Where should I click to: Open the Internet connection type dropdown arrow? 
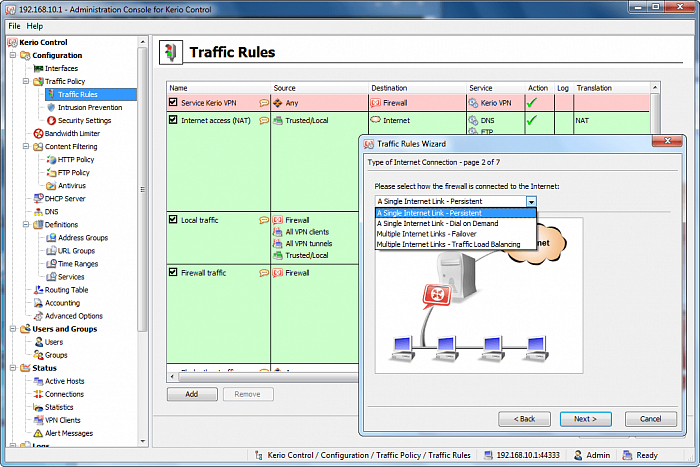point(531,201)
